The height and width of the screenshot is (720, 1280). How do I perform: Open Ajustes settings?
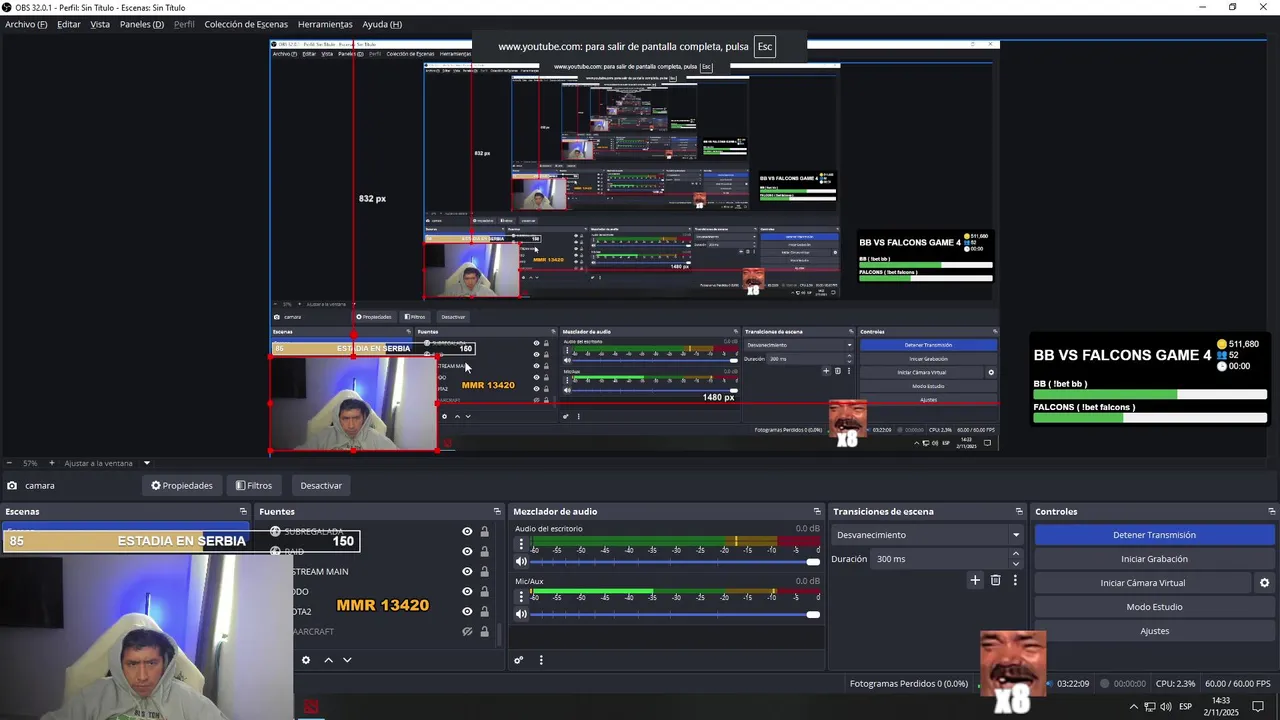click(1154, 631)
